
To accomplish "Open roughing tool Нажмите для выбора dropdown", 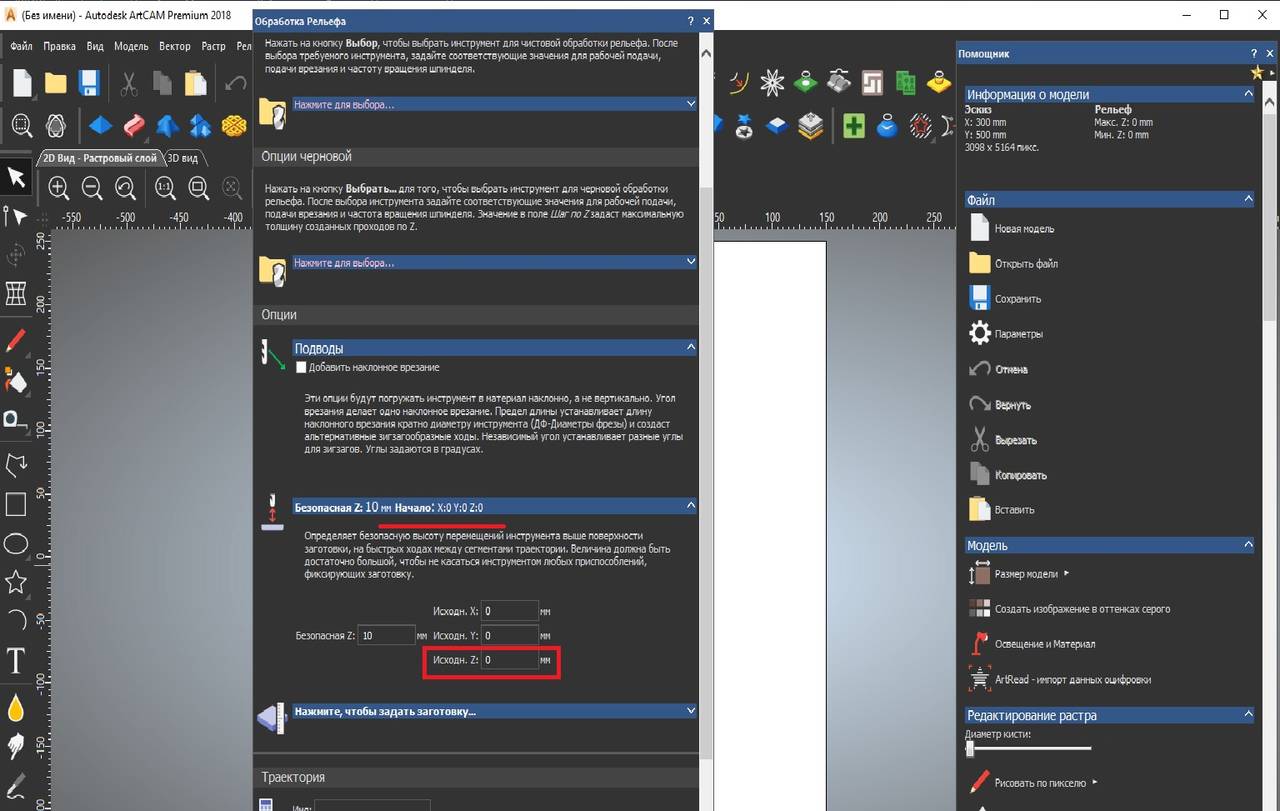I will 494,262.
